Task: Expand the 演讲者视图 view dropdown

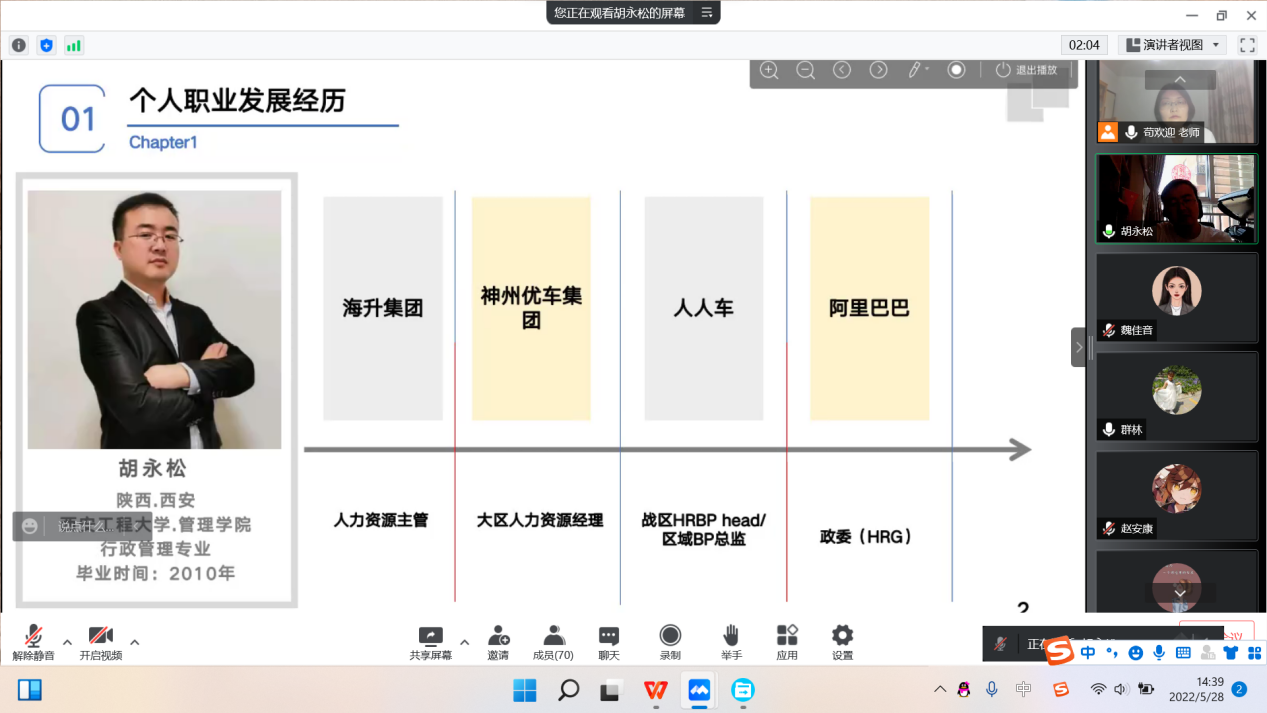Action: [1172, 45]
